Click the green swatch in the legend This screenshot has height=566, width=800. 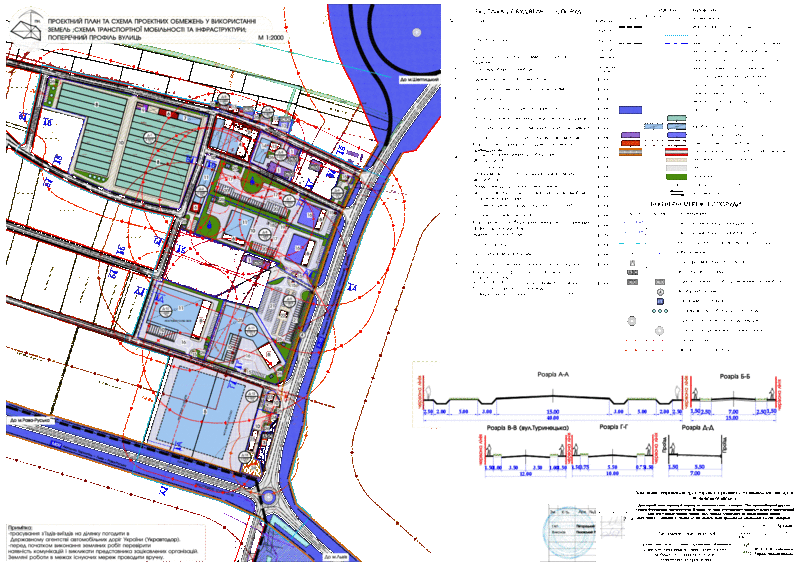(677, 178)
